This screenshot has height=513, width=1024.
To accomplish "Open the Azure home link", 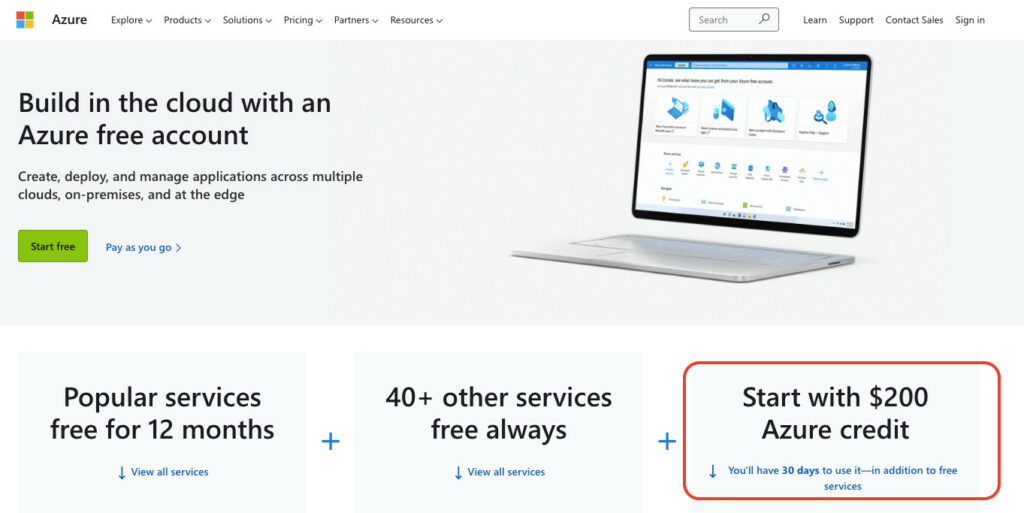I will [69, 20].
